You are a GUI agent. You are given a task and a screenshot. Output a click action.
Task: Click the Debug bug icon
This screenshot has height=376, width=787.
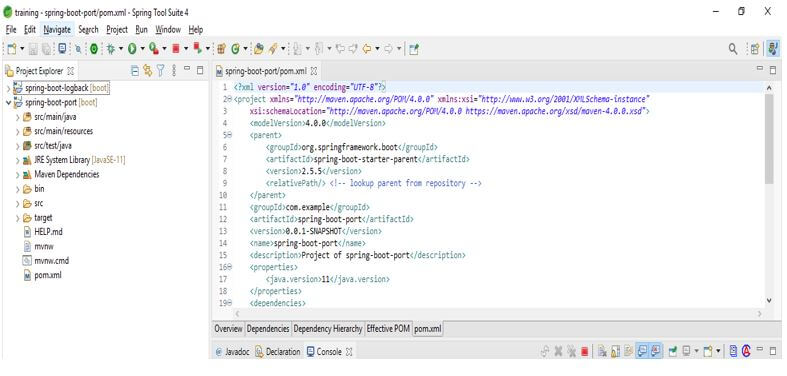111,49
